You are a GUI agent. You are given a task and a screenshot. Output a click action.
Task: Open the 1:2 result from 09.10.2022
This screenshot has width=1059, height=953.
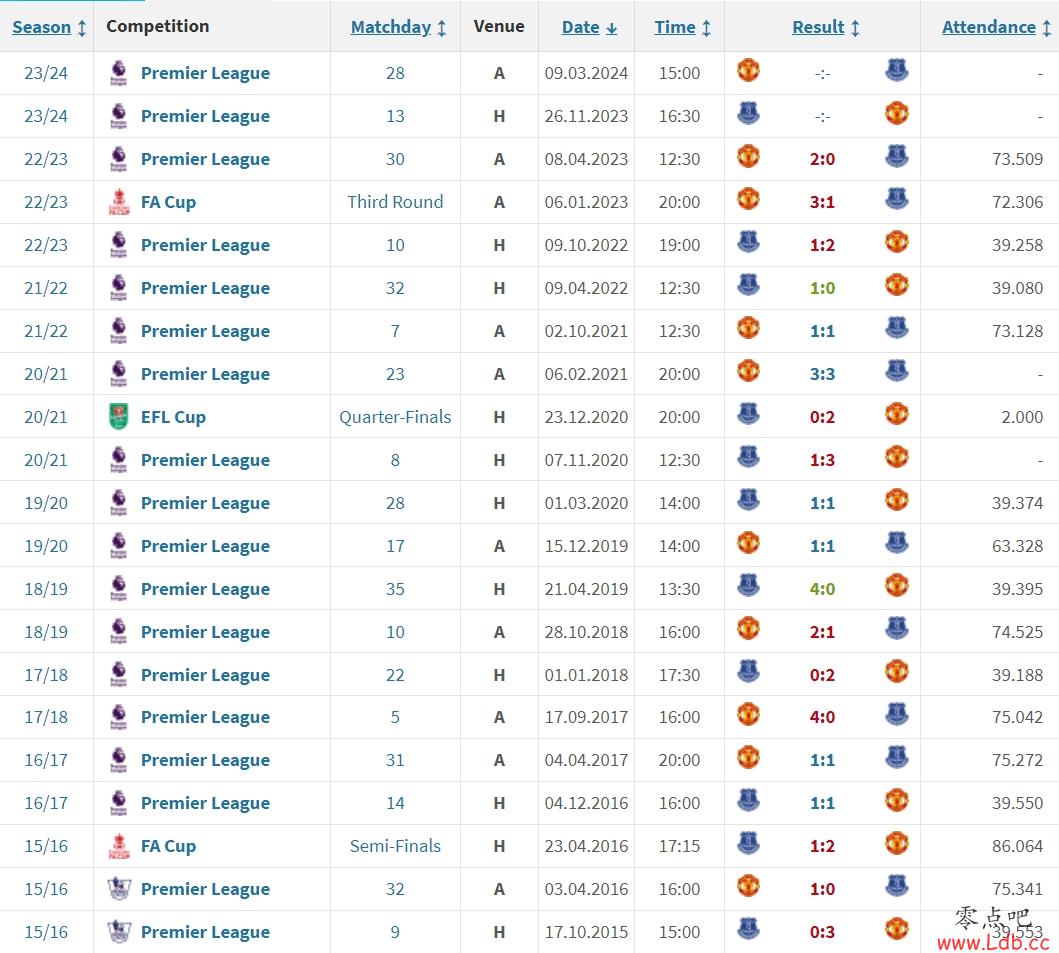822,245
